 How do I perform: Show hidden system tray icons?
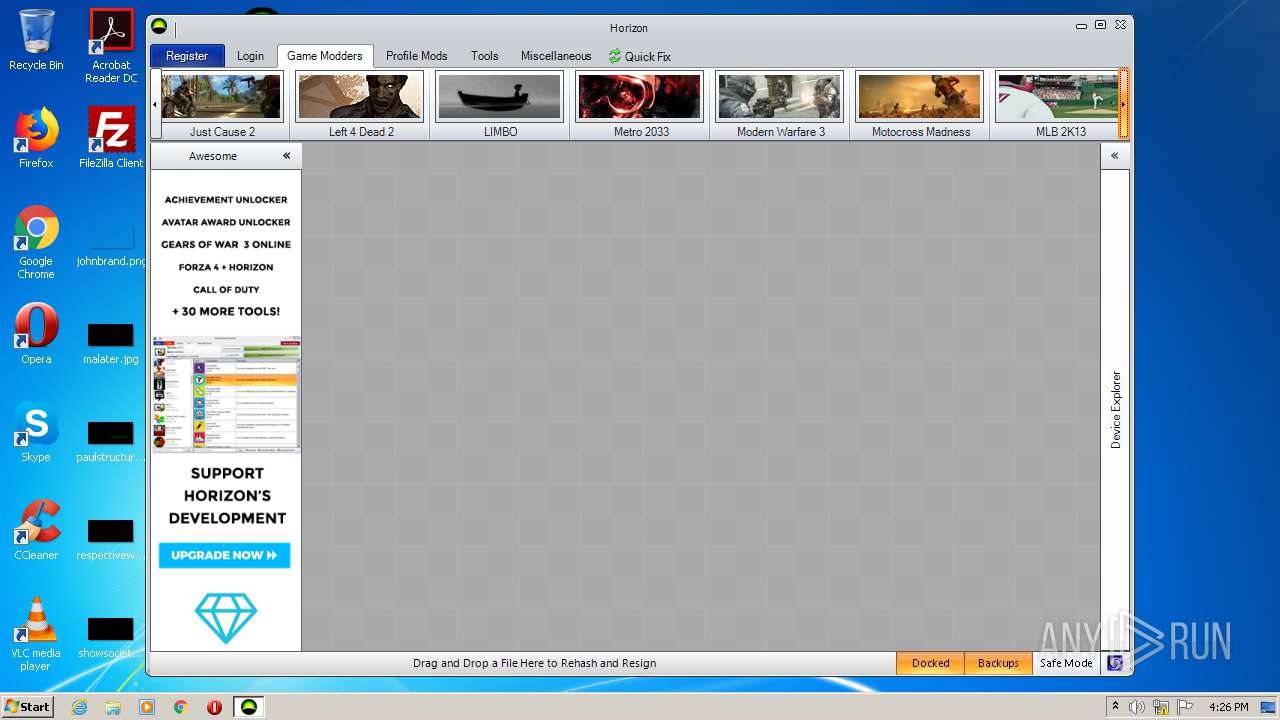coord(1115,707)
